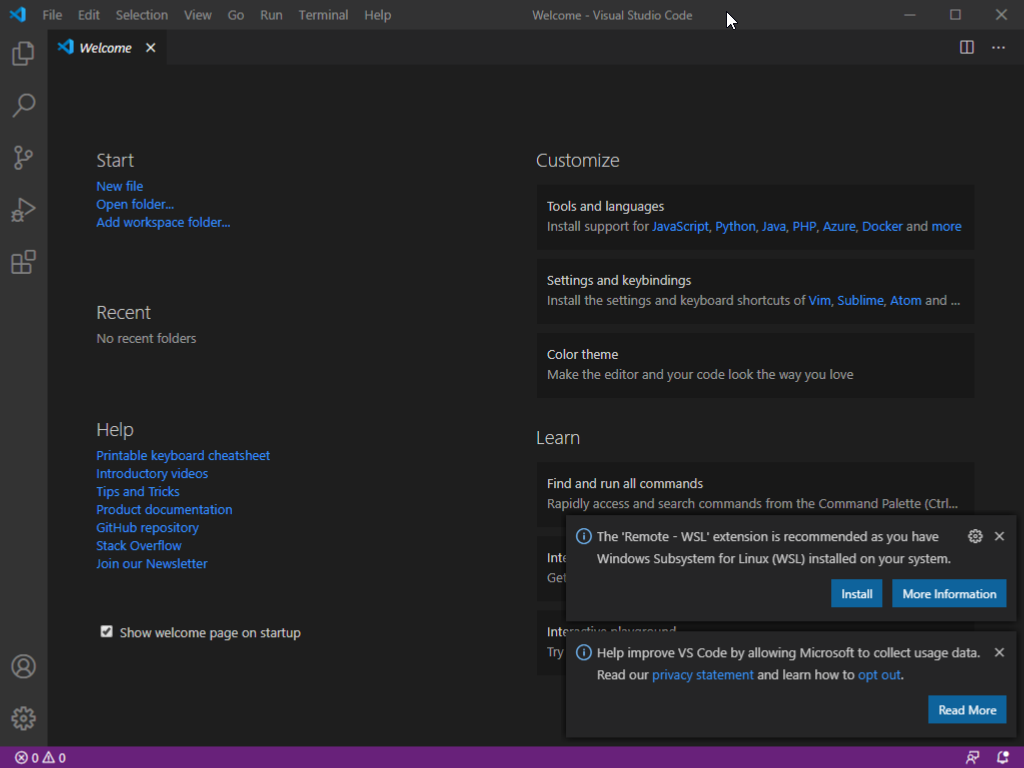The width and height of the screenshot is (1024, 768).
Task: Open the editor More Actions ellipsis menu
Action: [998, 47]
